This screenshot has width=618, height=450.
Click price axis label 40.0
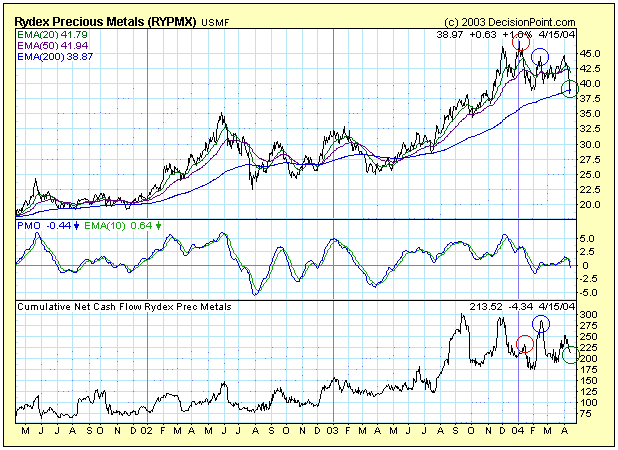coord(590,84)
